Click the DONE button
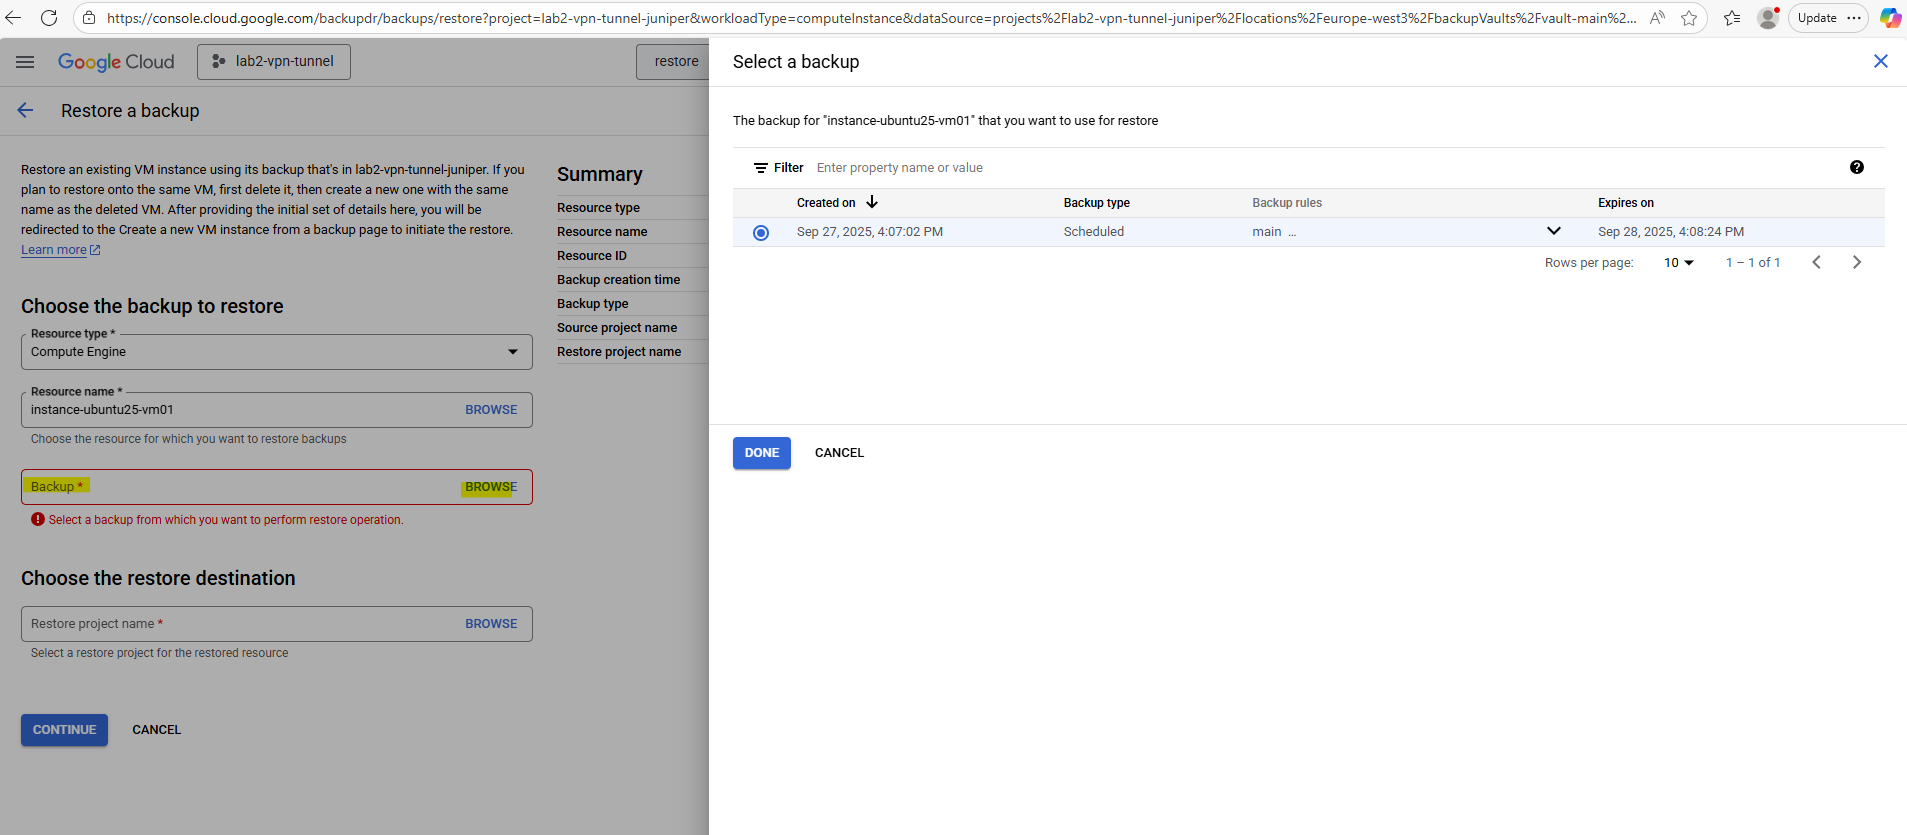 pos(761,453)
